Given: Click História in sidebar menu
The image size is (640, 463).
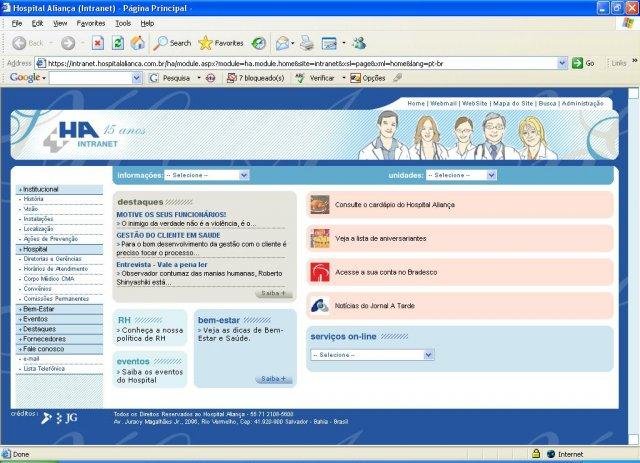Looking at the screenshot, I should [33, 199].
